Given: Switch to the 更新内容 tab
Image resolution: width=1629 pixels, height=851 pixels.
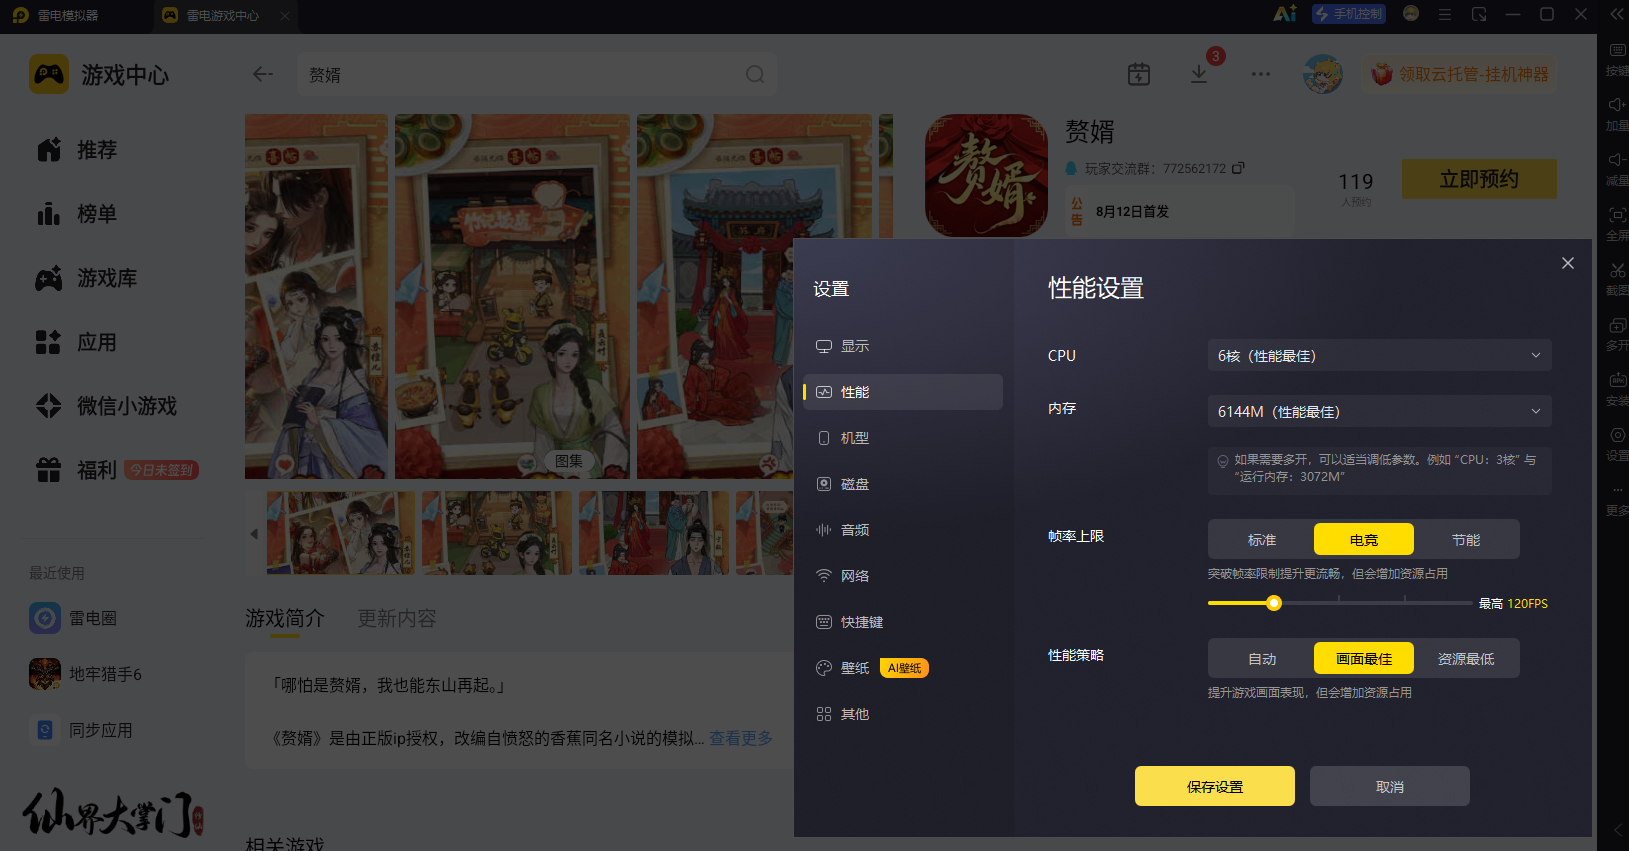Looking at the screenshot, I should [x=397, y=619].
